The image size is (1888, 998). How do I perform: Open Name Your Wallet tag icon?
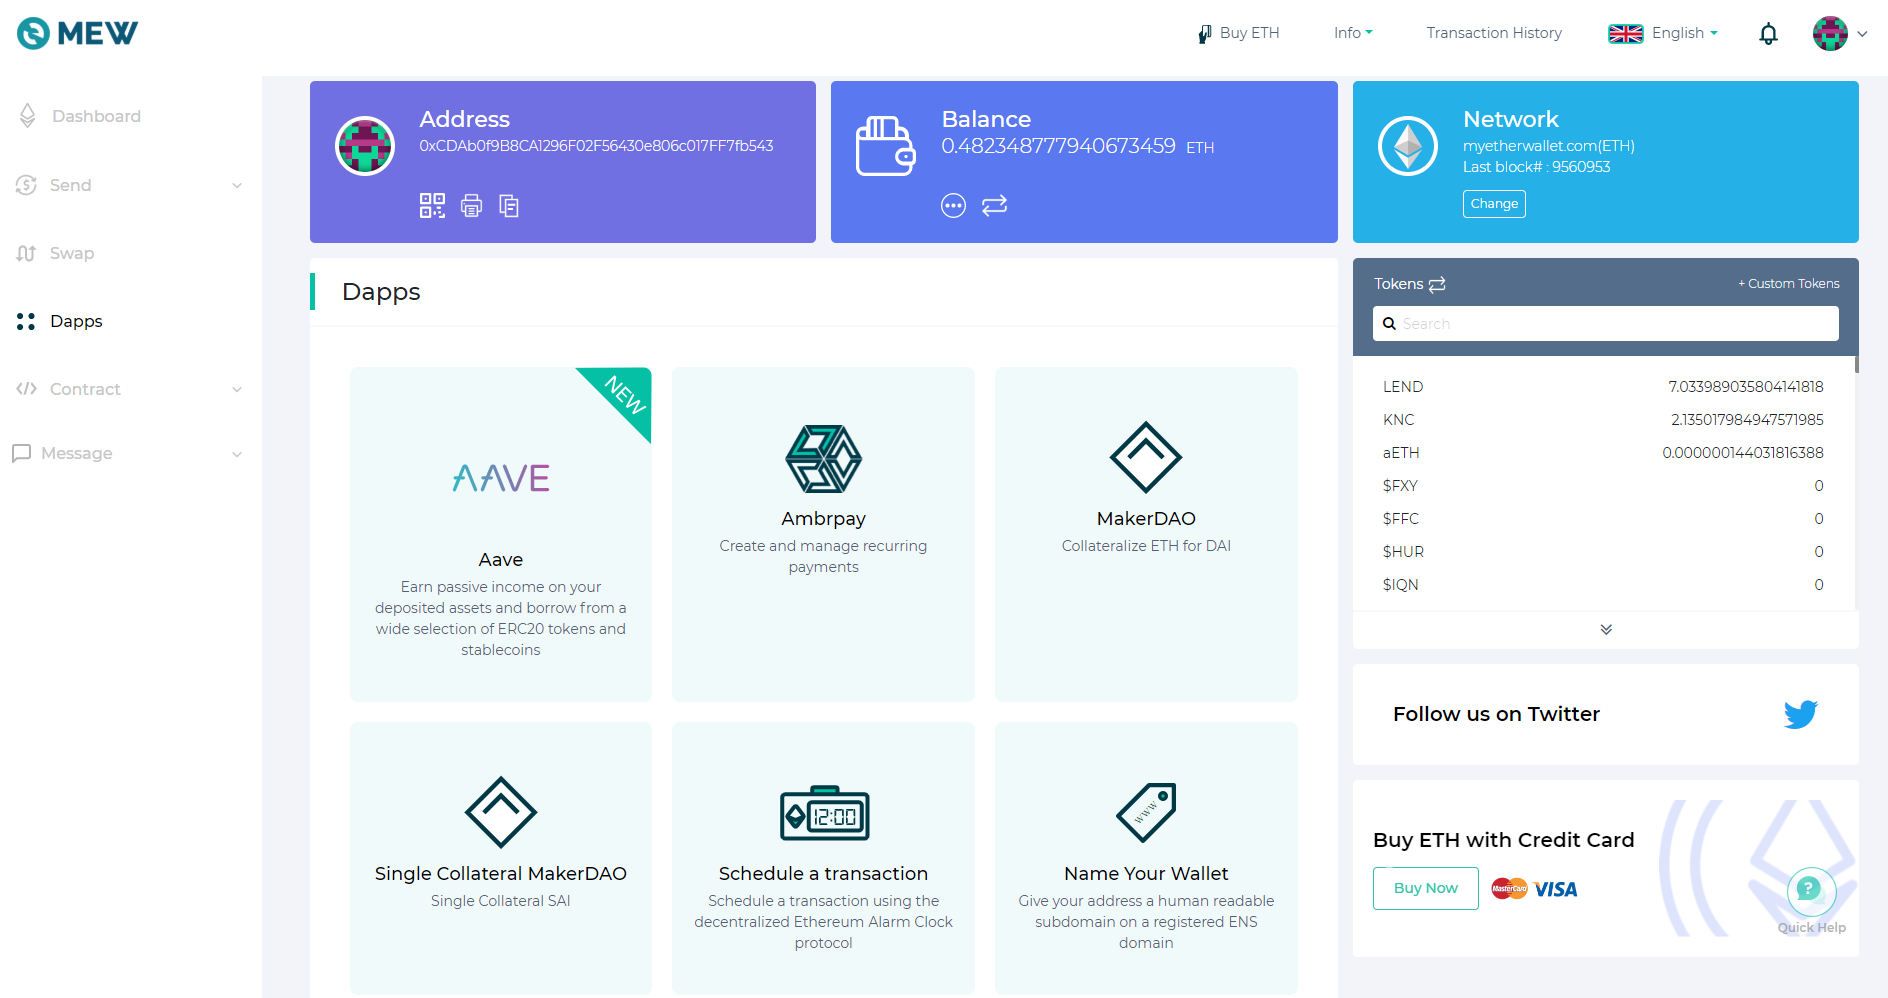1146,812
